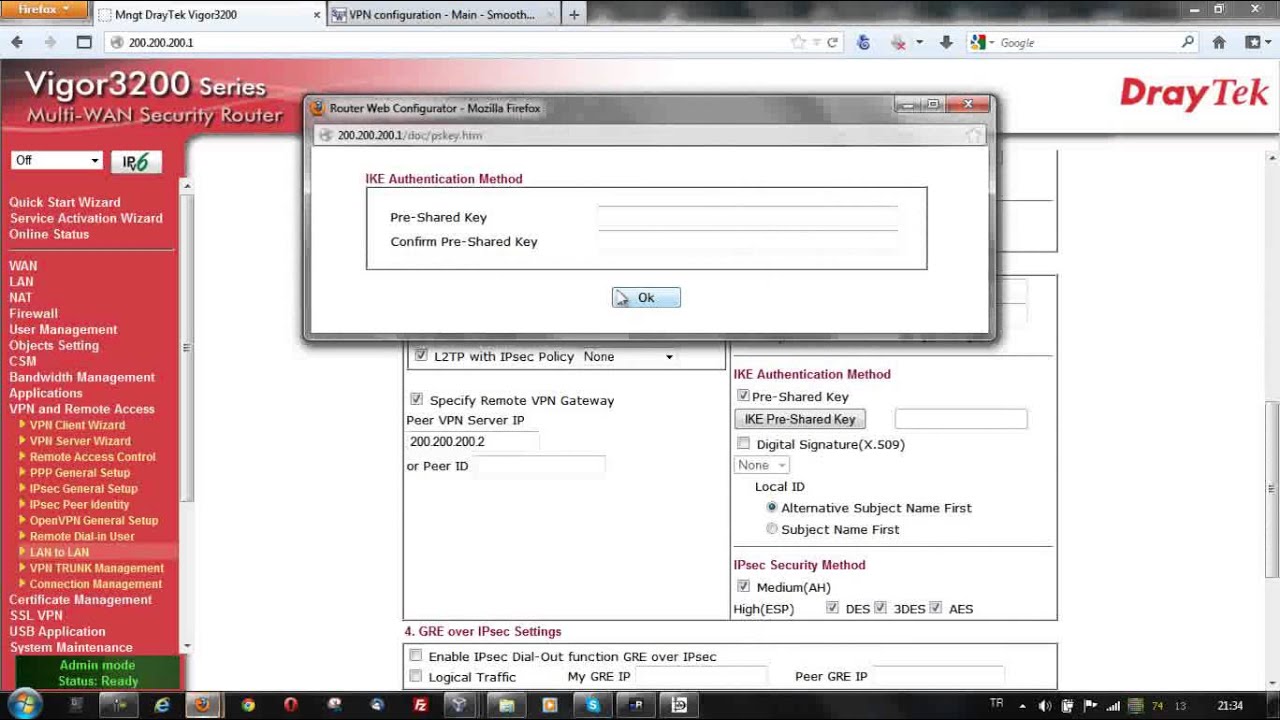Open FileZilla from the taskbar

(x=420, y=705)
